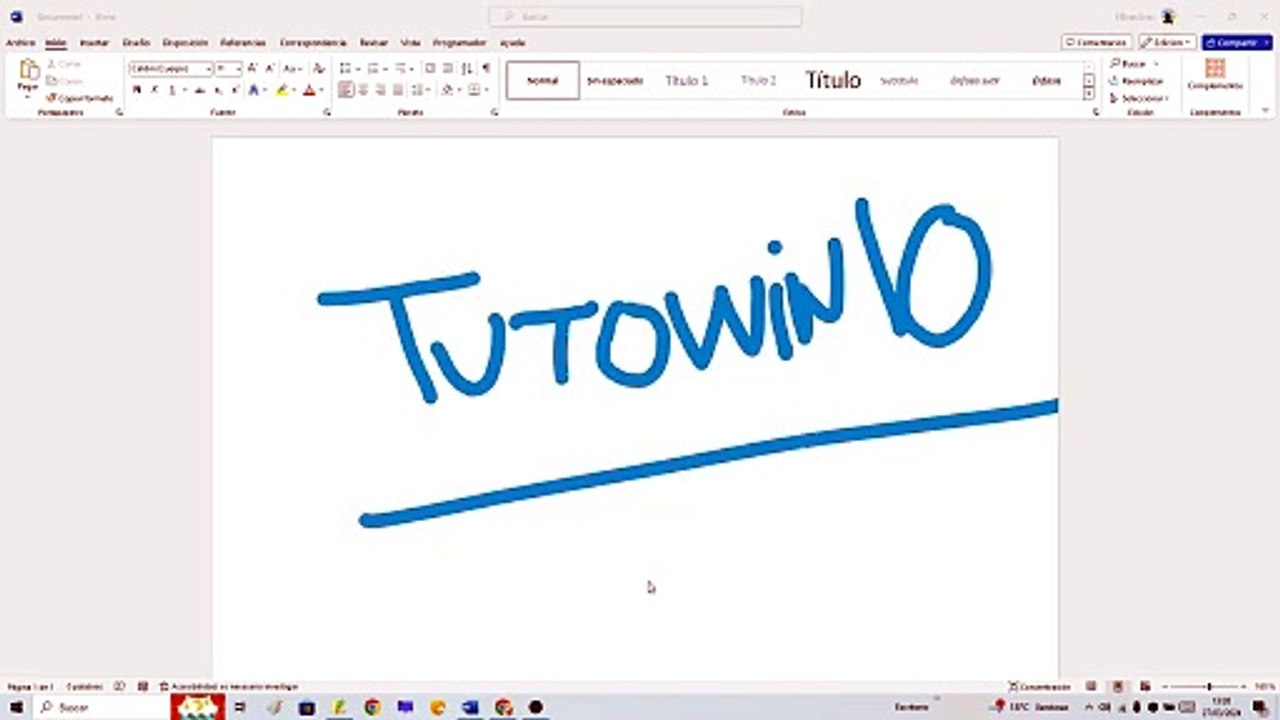Open the Disposición tab

(x=185, y=43)
